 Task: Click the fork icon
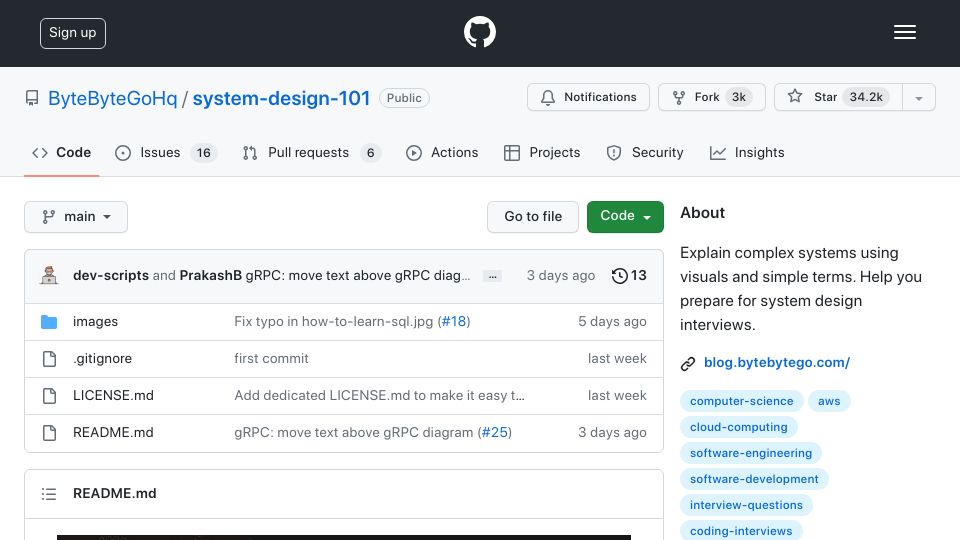point(678,97)
